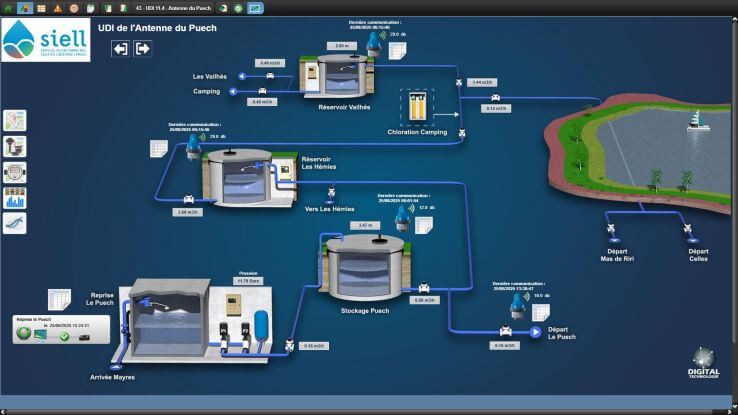Click the siell logo
This screenshot has height=415, width=738.
point(45,41)
